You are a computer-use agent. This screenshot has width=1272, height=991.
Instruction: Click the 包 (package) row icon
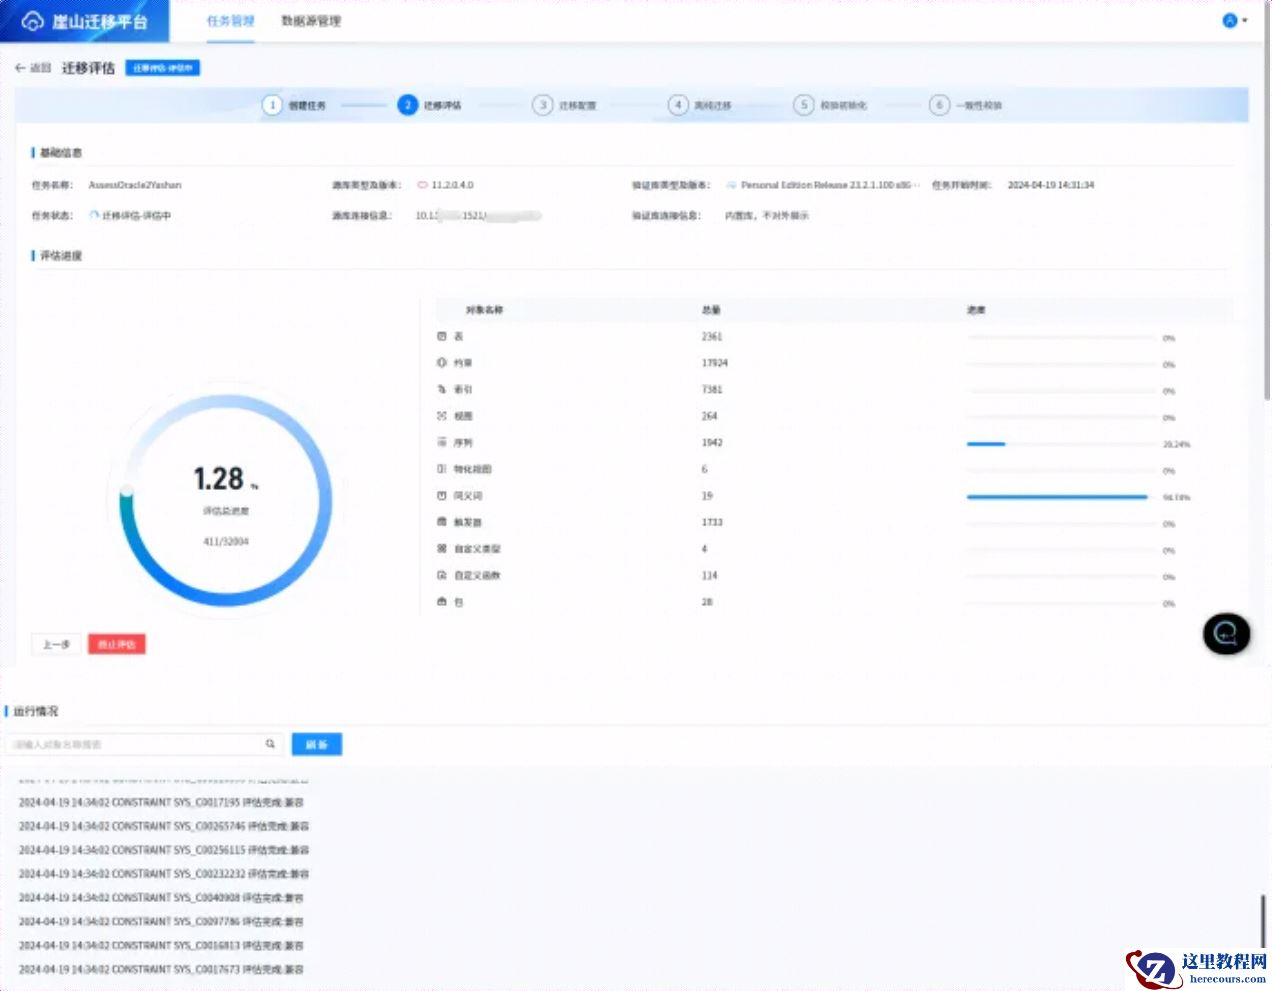coord(442,602)
